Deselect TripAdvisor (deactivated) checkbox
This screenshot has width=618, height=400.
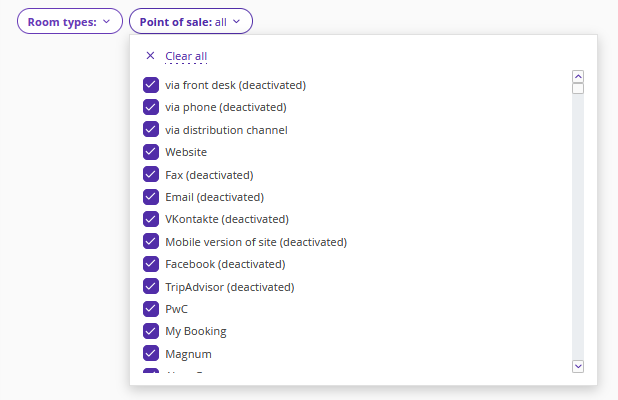(151, 287)
